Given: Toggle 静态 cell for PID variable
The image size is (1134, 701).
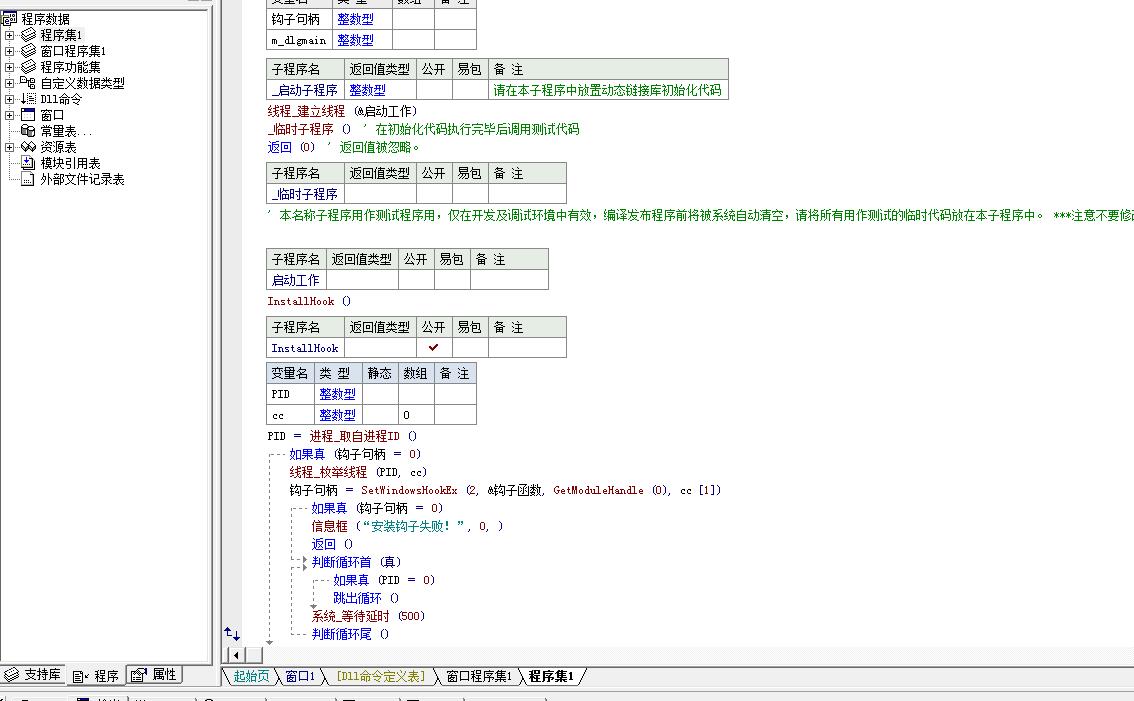Looking at the screenshot, I should coord(379,394).
